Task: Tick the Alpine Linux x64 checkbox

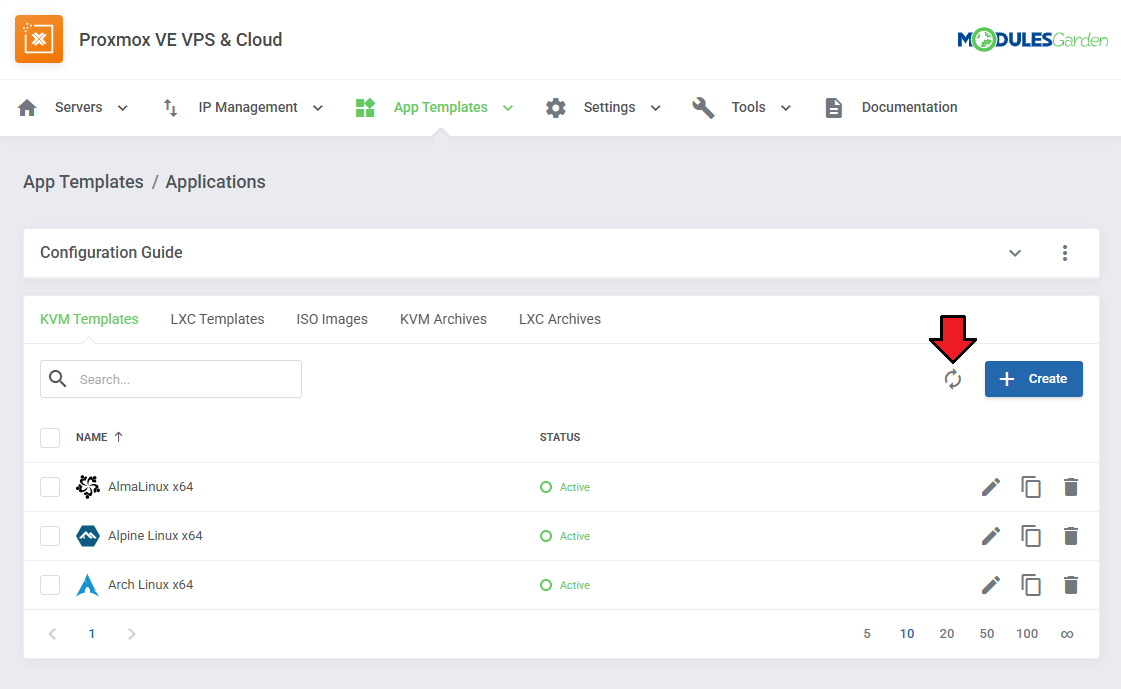Action: pos(50,536)
